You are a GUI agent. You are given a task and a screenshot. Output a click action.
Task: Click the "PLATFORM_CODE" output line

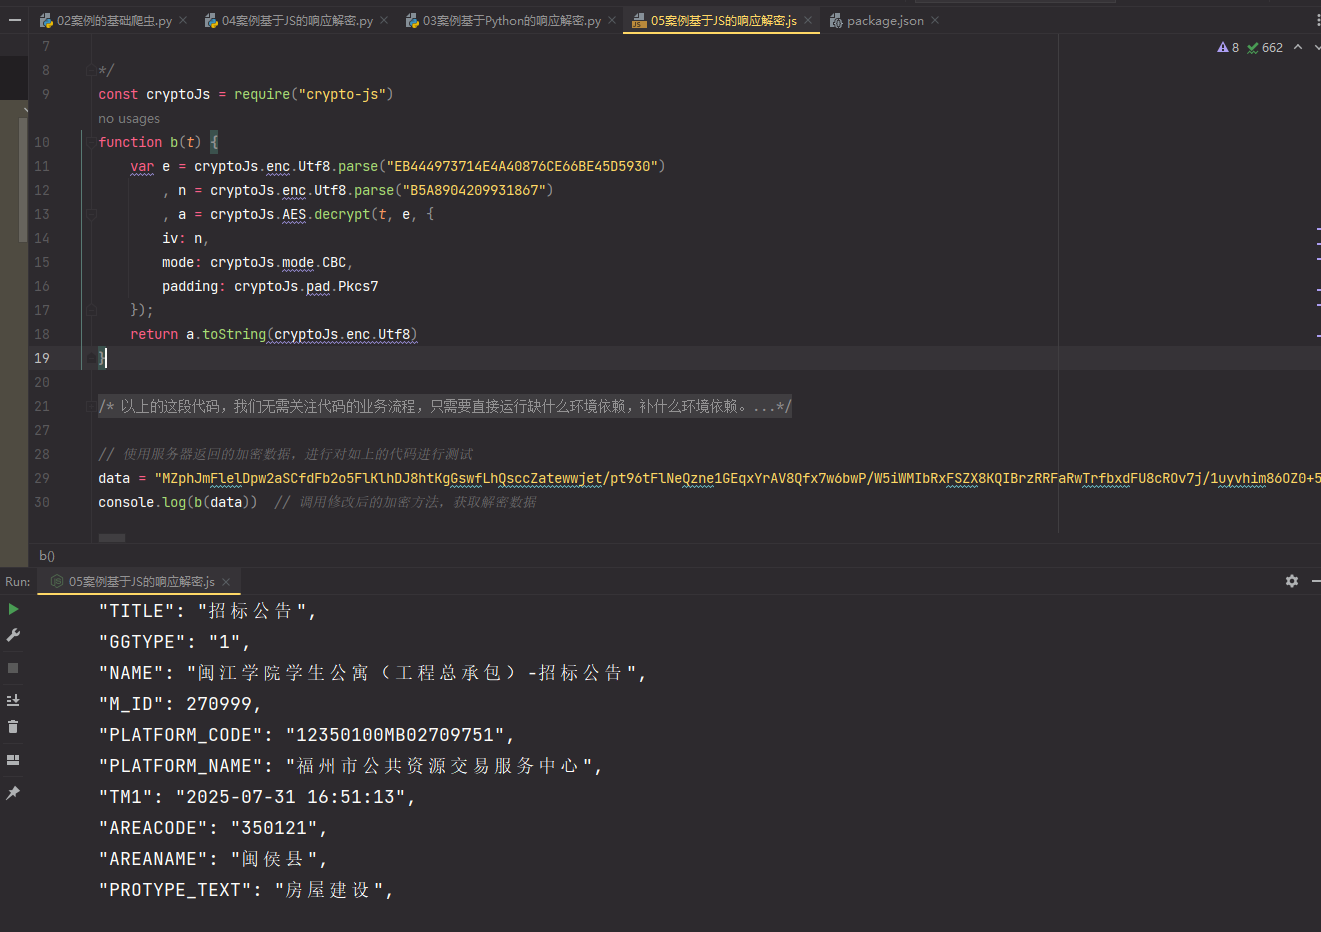[x=307, y=735]
